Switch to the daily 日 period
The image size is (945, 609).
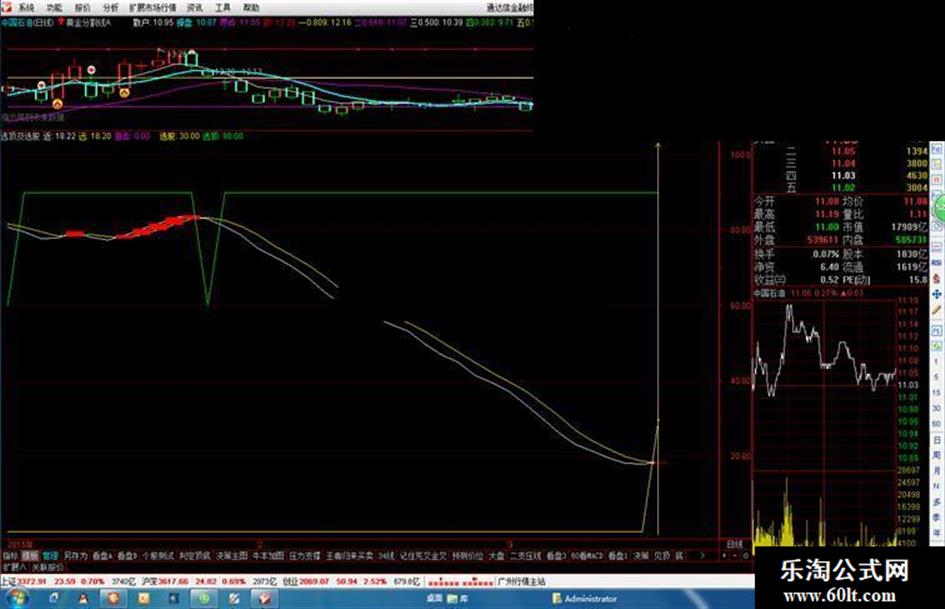tap(937, 440)
